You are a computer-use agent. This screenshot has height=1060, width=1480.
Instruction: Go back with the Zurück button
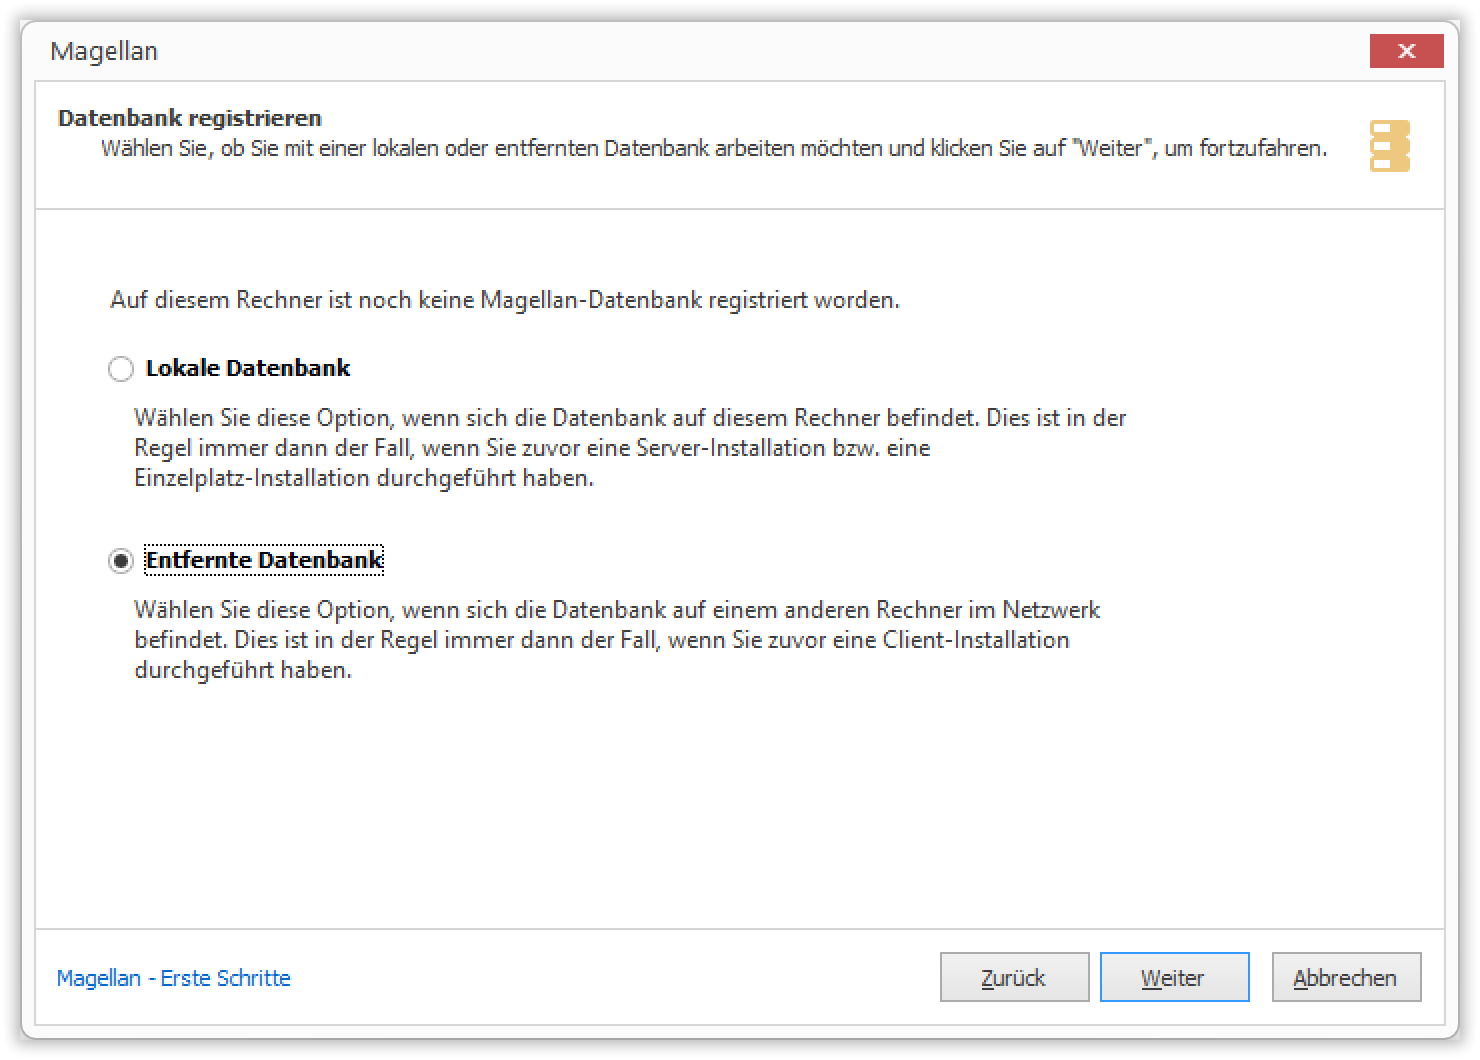[x=1014, y=977]
